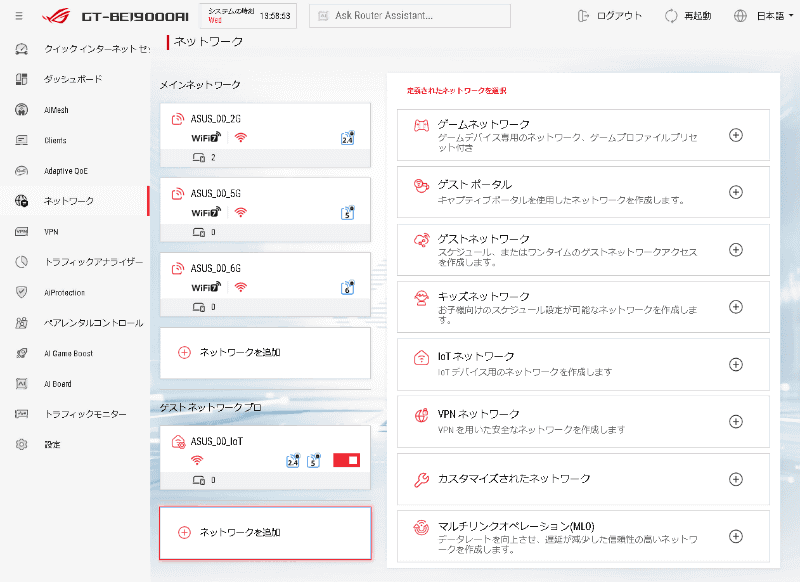Viewport: 800px width, 582px height.
Task: Click the AiProtection shield icon
Action: point(21,292)
